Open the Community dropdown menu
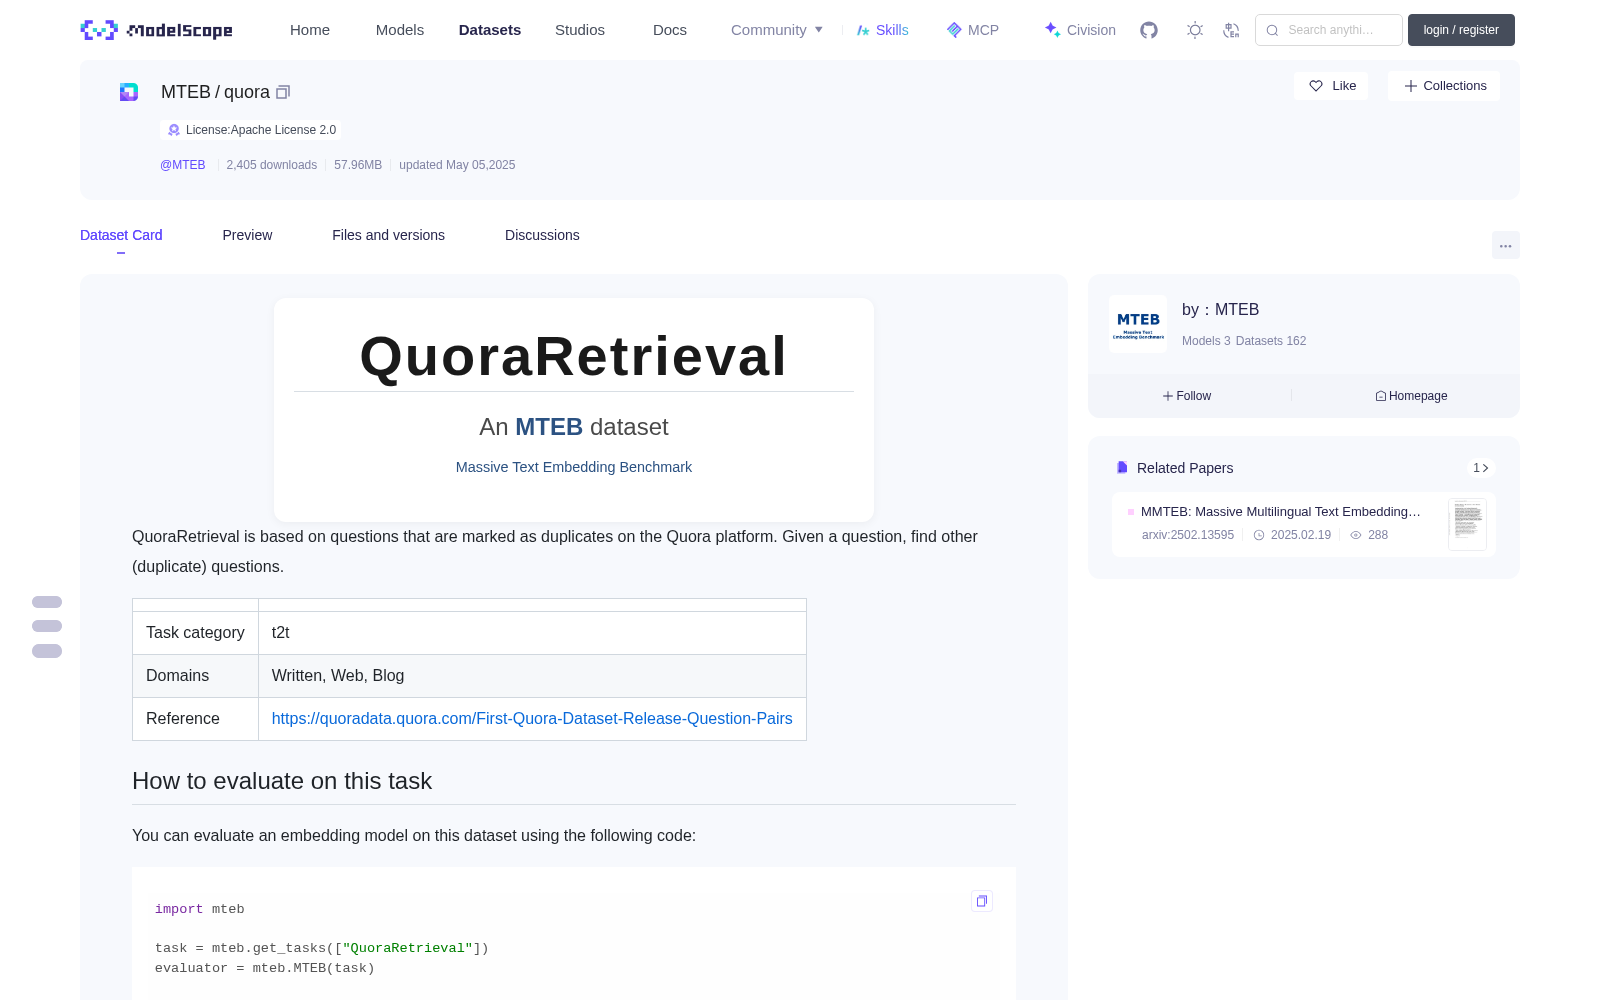Viewport: 1600px width, 1000px height. point(777,30)
